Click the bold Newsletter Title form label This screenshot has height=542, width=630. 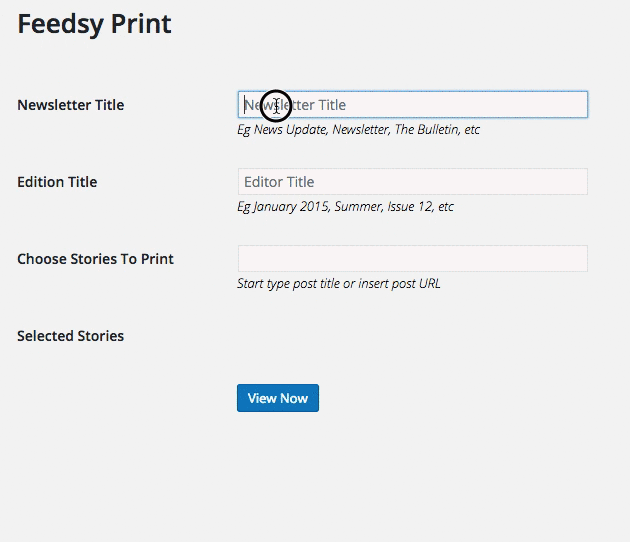coord(71,105)
